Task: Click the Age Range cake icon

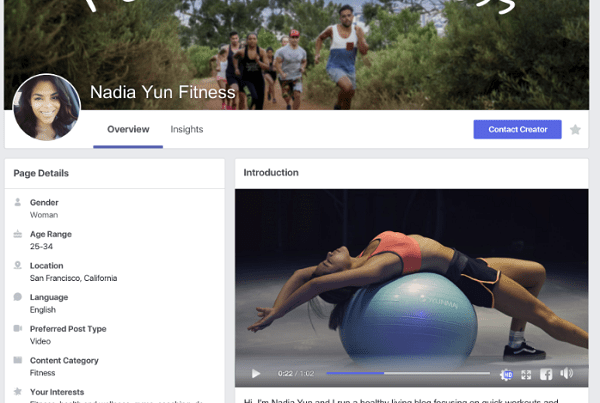Action: click(x=18, y=233)
